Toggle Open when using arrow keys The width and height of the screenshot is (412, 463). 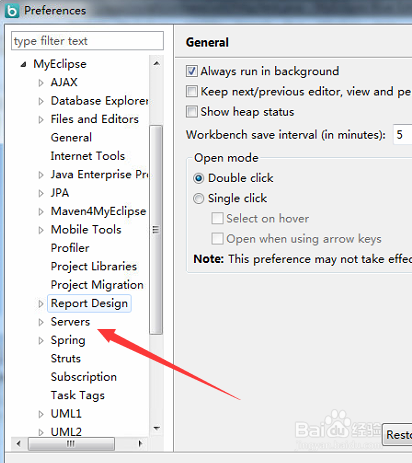coord(217,239)
